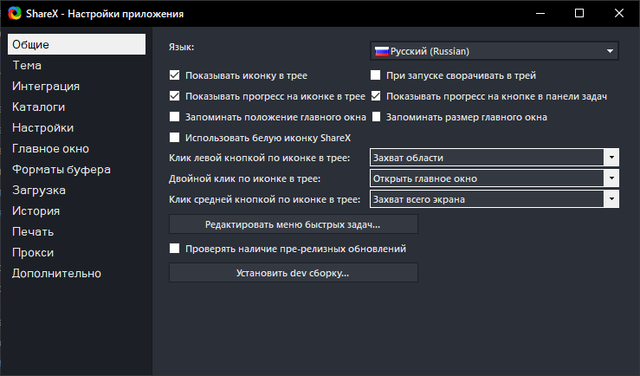
Task: Select the Печать section
Action: point(33,232)
